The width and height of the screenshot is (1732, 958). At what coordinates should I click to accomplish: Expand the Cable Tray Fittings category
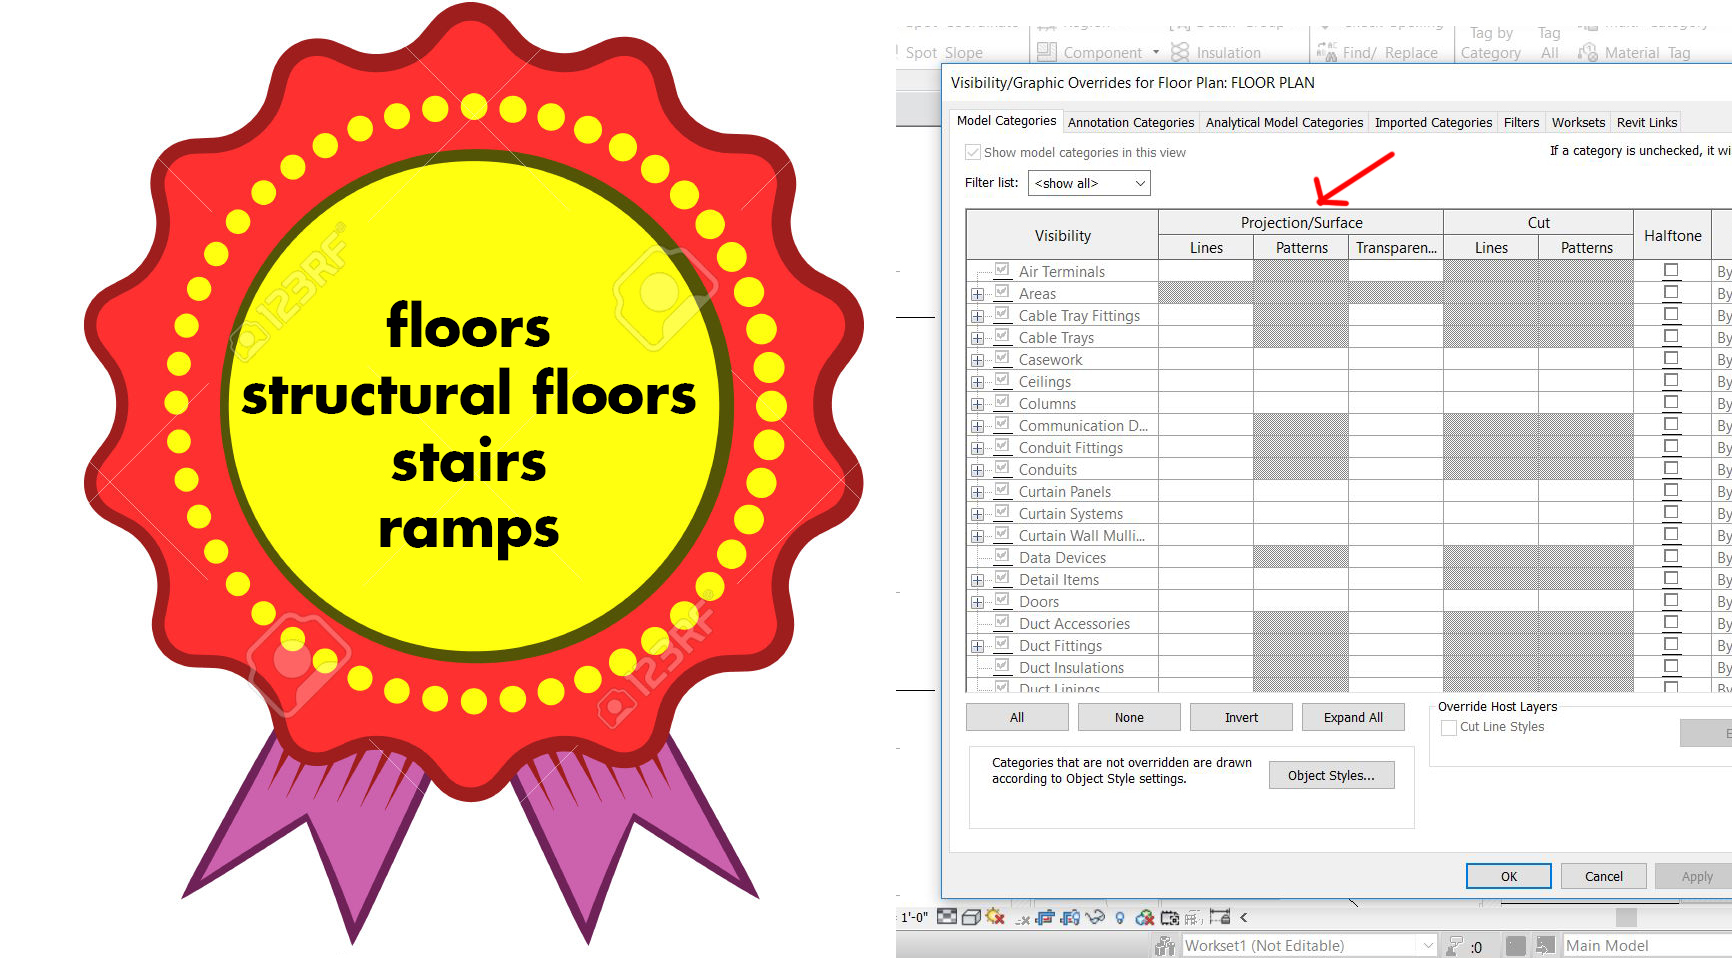tap(977, 316)
